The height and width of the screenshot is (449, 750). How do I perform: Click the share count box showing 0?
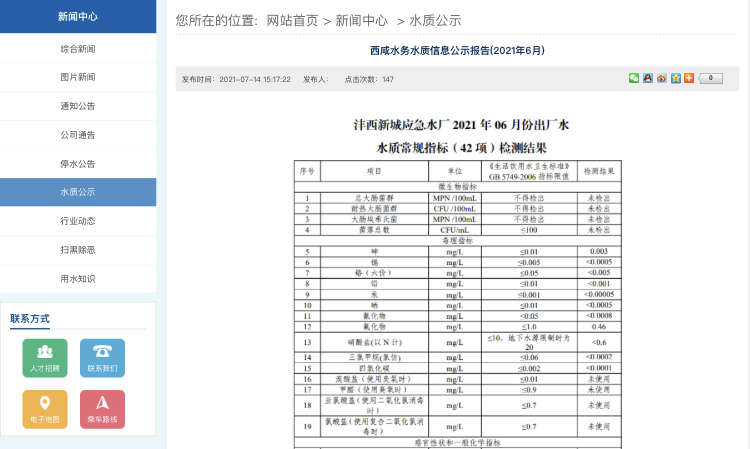pyautogui.click(x=710, y=78)
